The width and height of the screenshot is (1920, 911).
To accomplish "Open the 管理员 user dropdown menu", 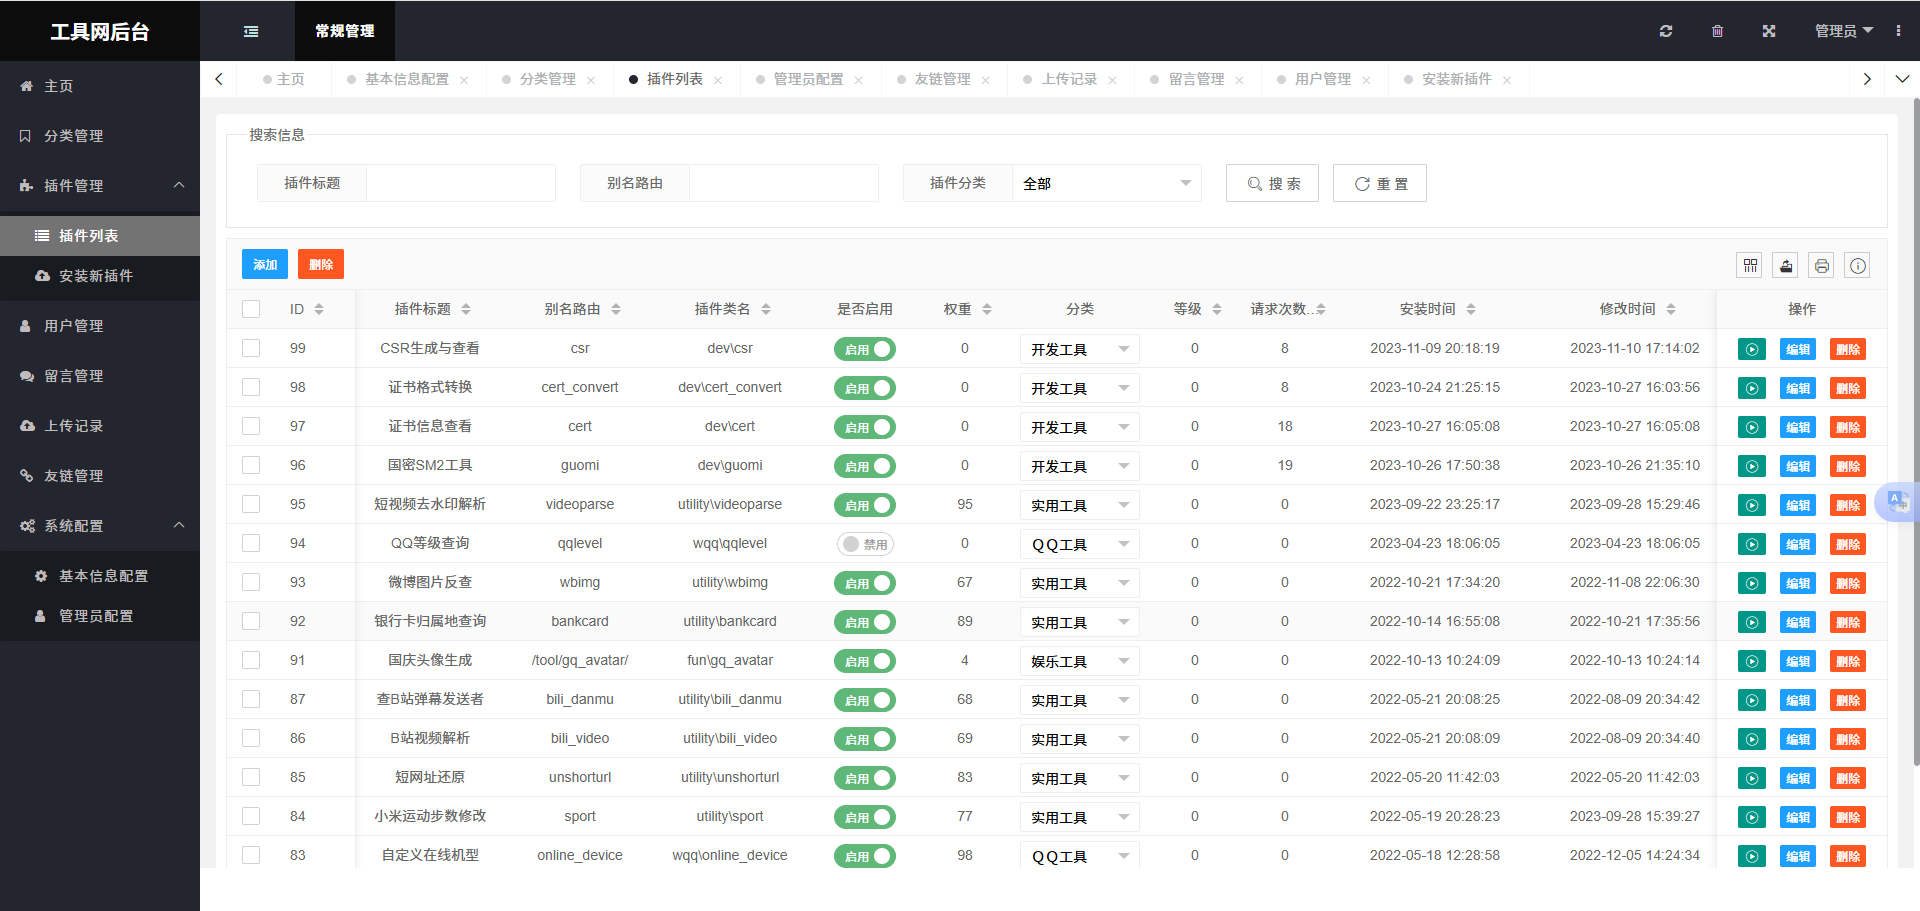I will tap(1844, 31).
